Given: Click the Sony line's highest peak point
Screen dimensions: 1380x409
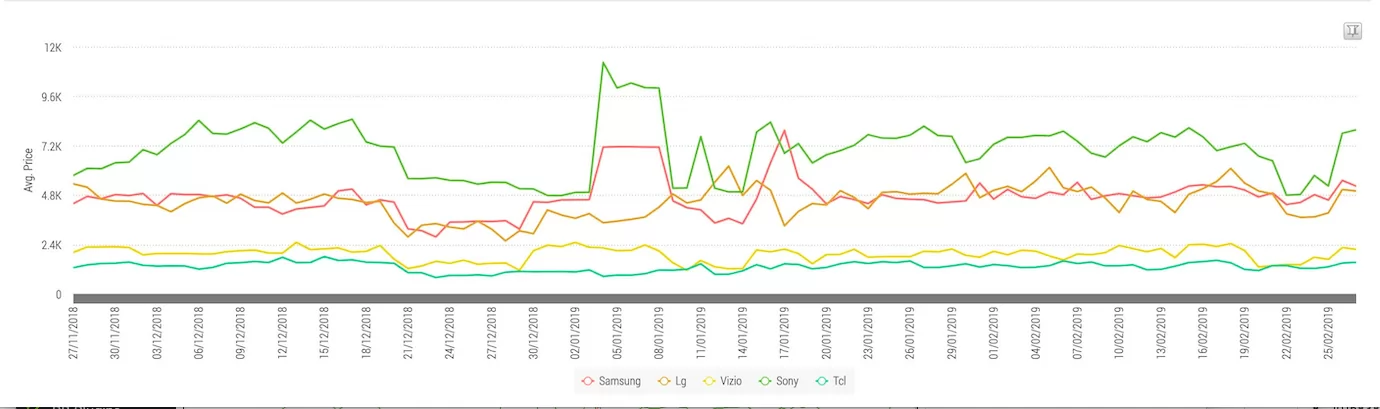Looking at the screenshot, I should pyautogui.click(x=603, y=62).
